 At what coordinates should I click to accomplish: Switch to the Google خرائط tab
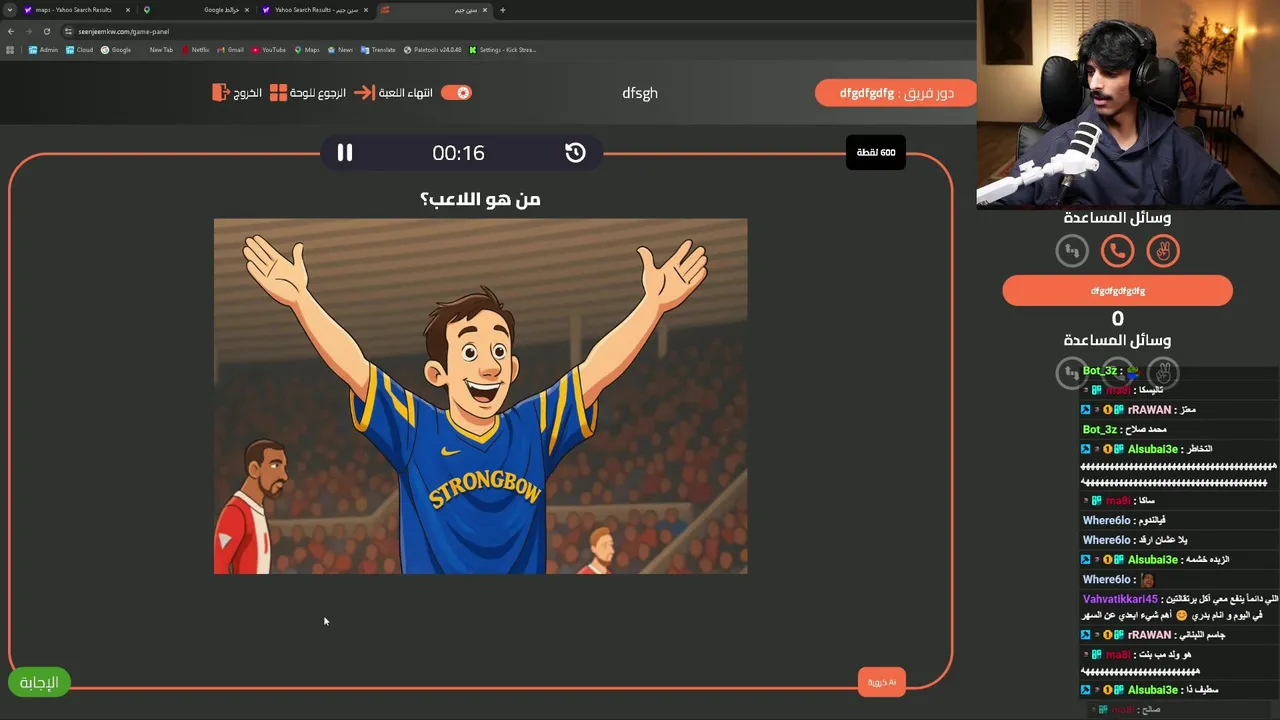pyautogui.click(x=195, y=10)
